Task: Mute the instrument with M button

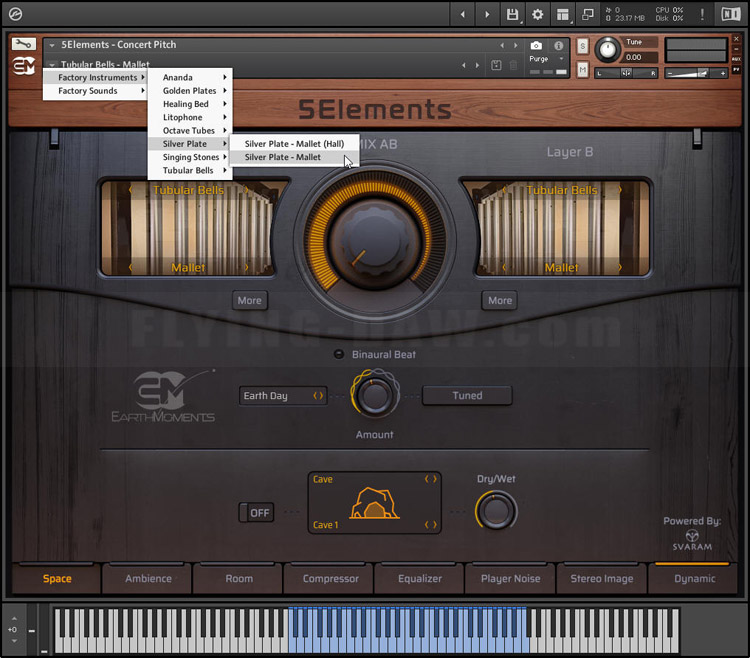Action: (x=582, y=70)
